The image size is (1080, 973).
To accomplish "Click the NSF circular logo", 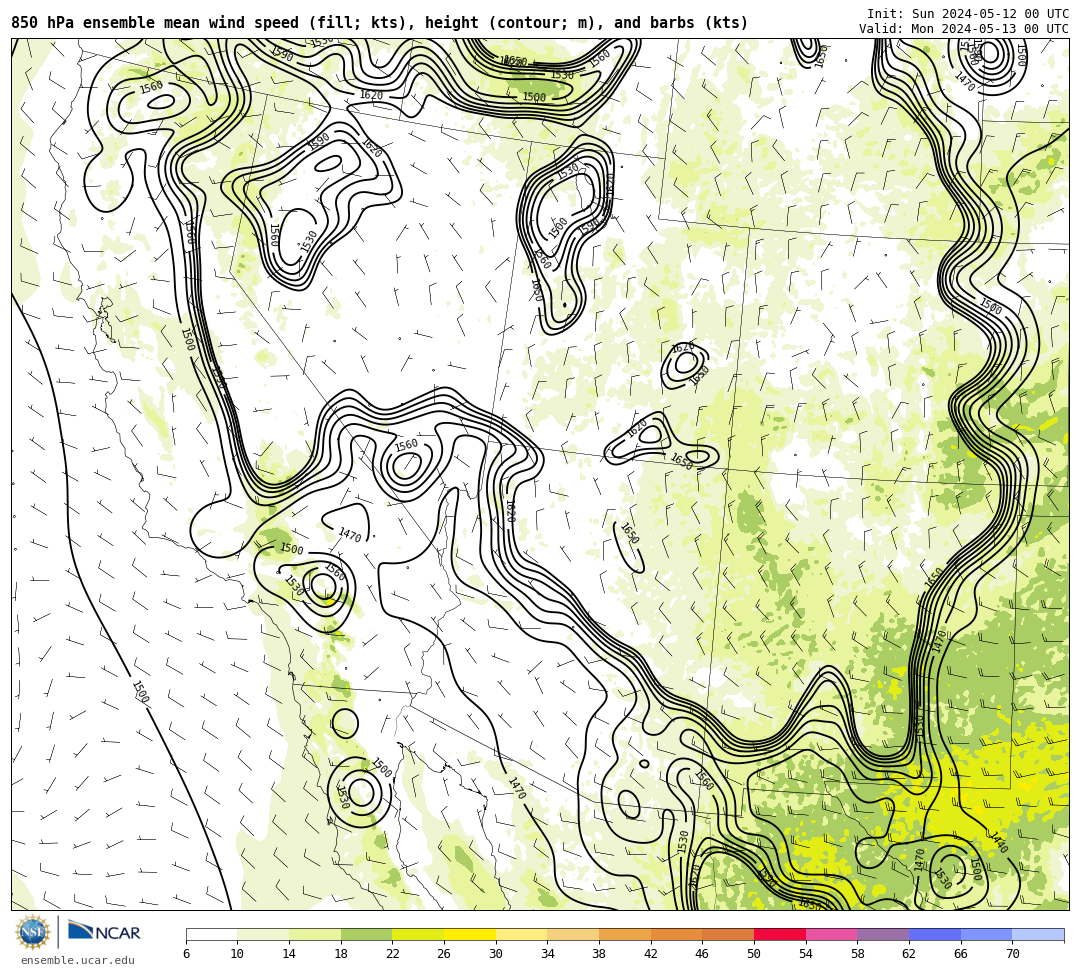I will (32, 933).
